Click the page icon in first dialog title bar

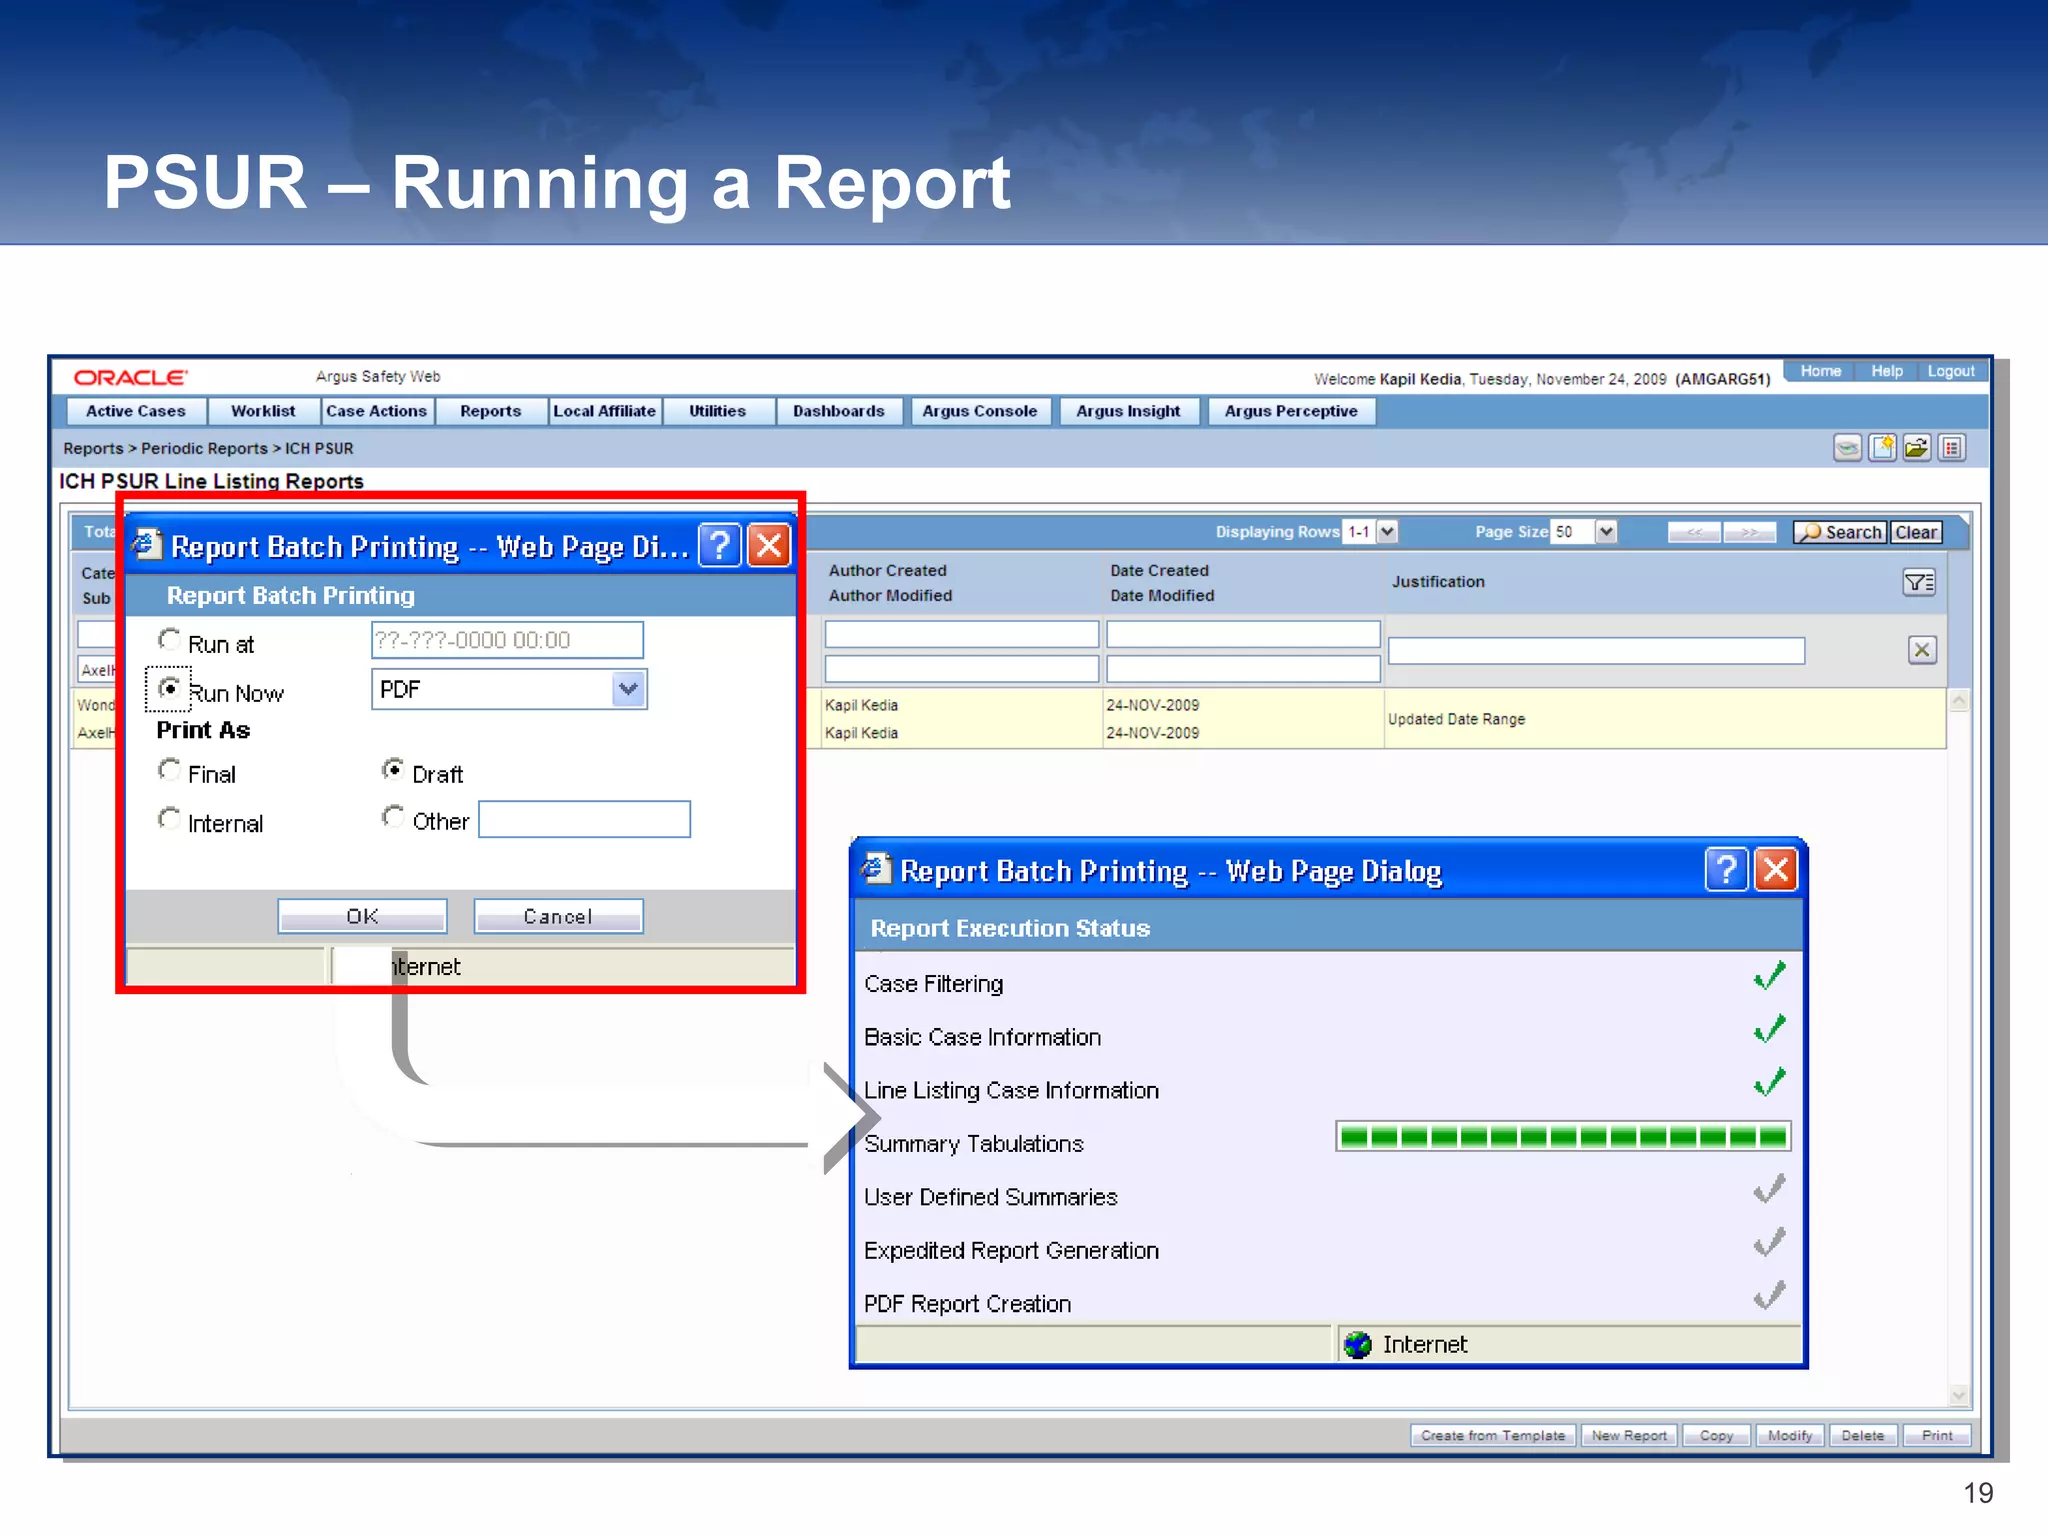pyautogui.click(x=147, y=544)
